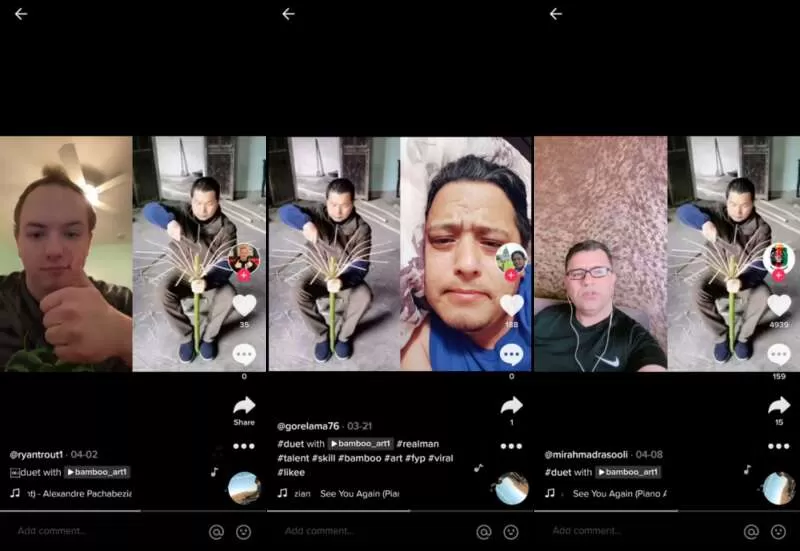The image size is (800, 551).
Task: Open the bamboo_art1 duet link under gorelama76
Action: pyautogui.click(x=360, y=444)
